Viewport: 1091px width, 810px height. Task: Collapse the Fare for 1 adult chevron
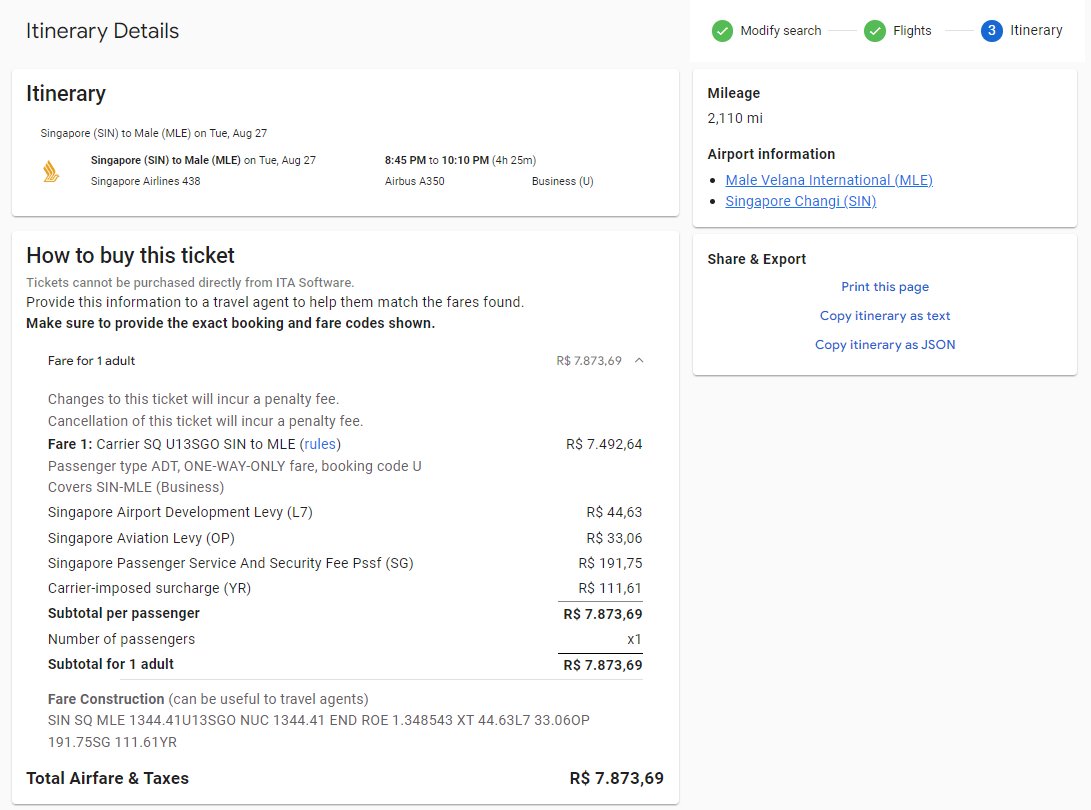point(639,360)
